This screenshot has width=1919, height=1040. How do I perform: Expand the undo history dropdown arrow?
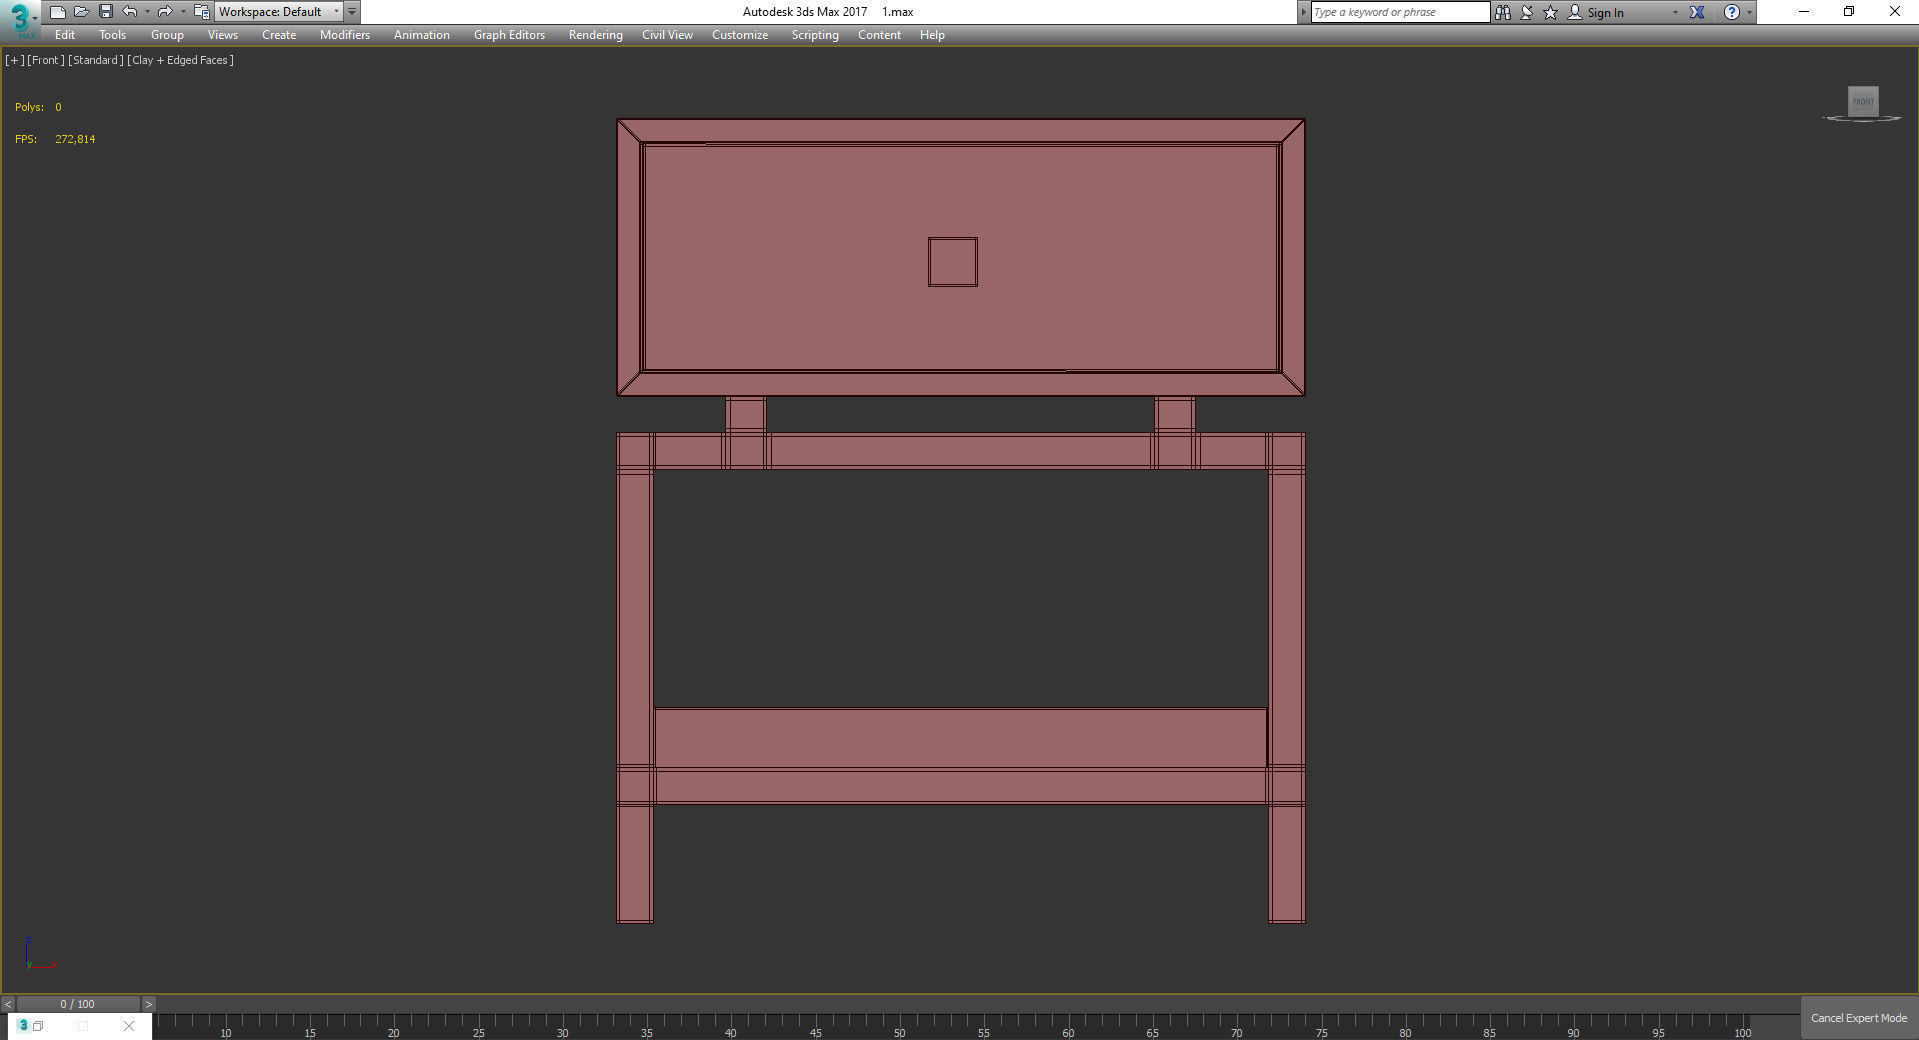147,12
